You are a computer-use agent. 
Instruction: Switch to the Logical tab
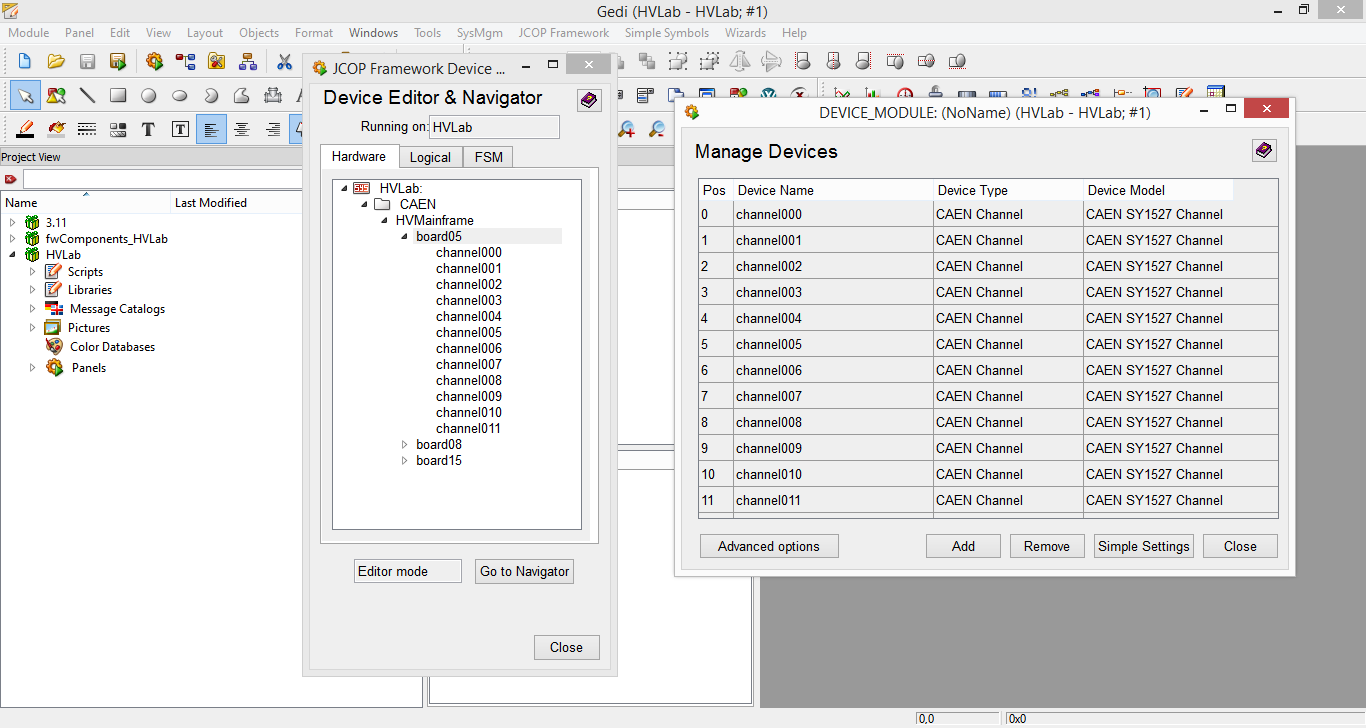coord(430,157)
